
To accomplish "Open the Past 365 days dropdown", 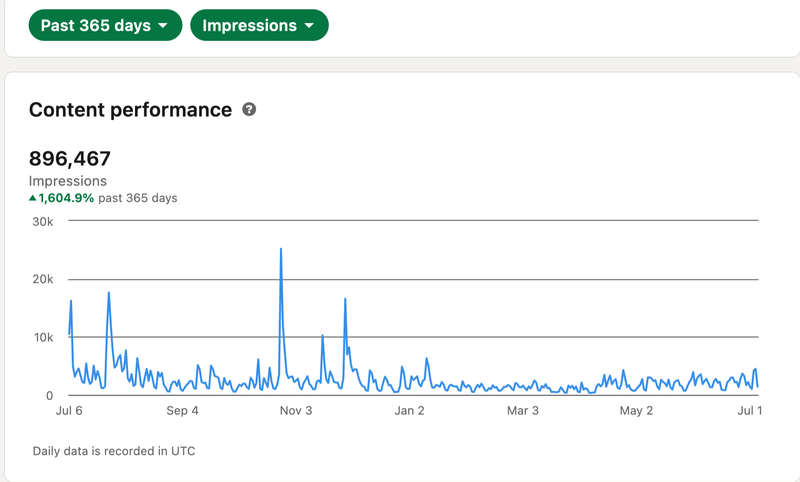I will (x=105, y=25).
